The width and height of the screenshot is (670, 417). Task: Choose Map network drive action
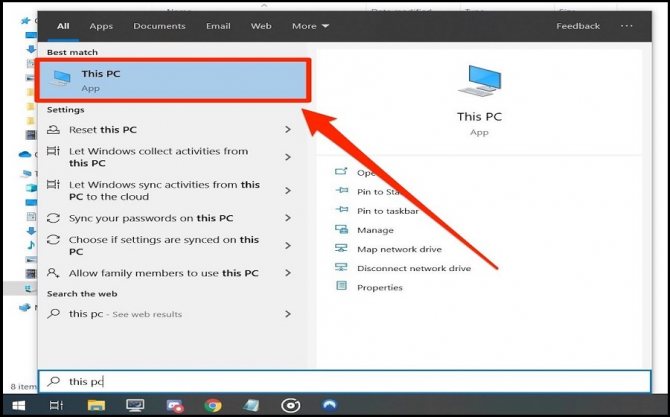coord(399,249)
